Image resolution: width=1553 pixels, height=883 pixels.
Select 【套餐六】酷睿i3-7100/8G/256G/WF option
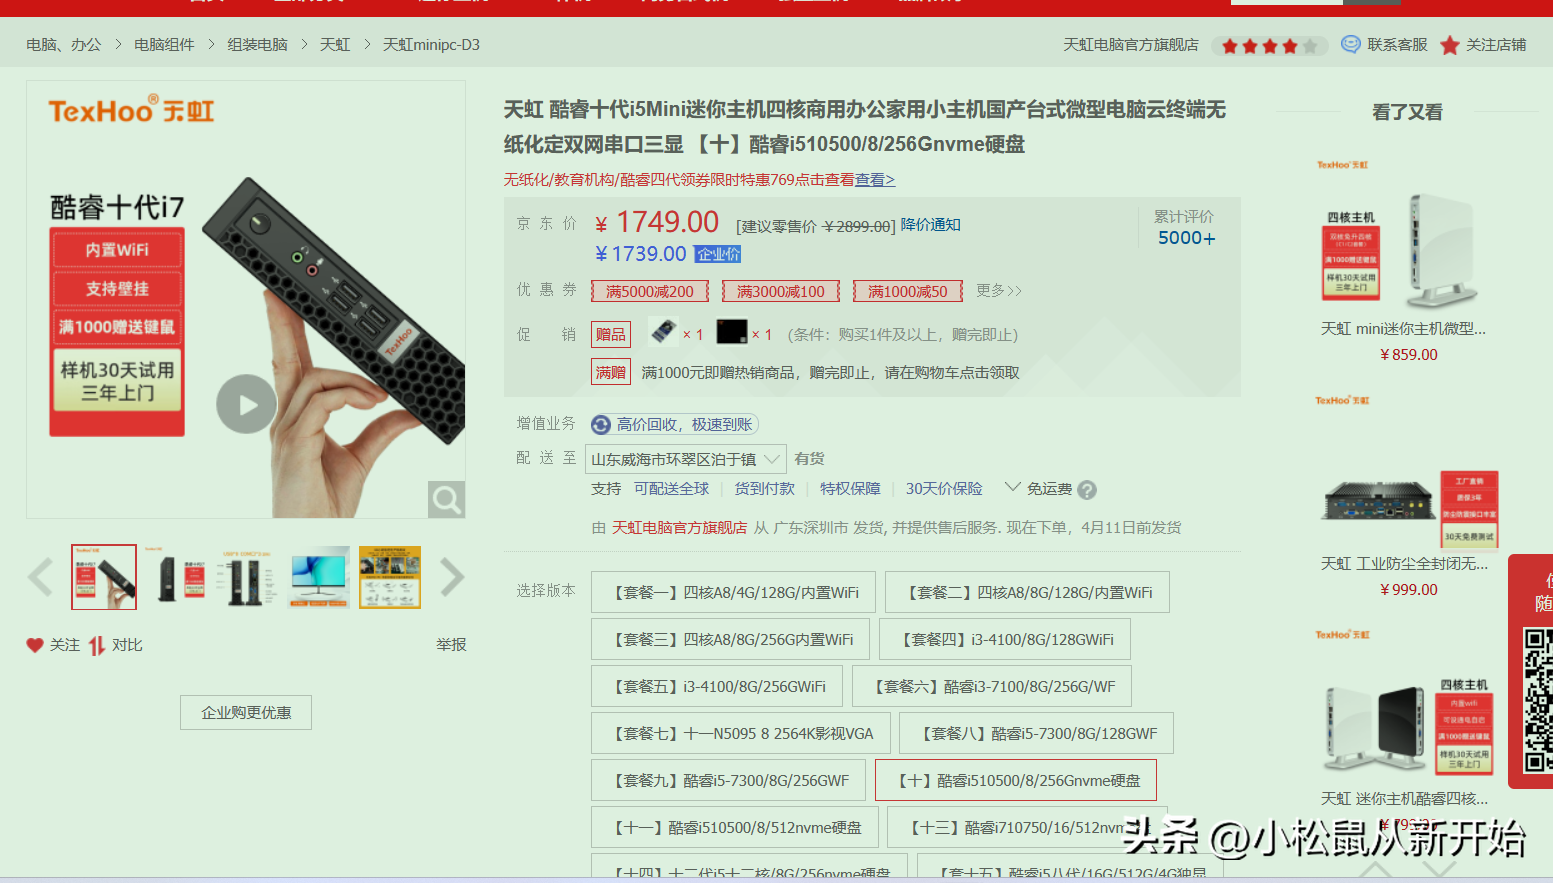click(x=992, y=686)
